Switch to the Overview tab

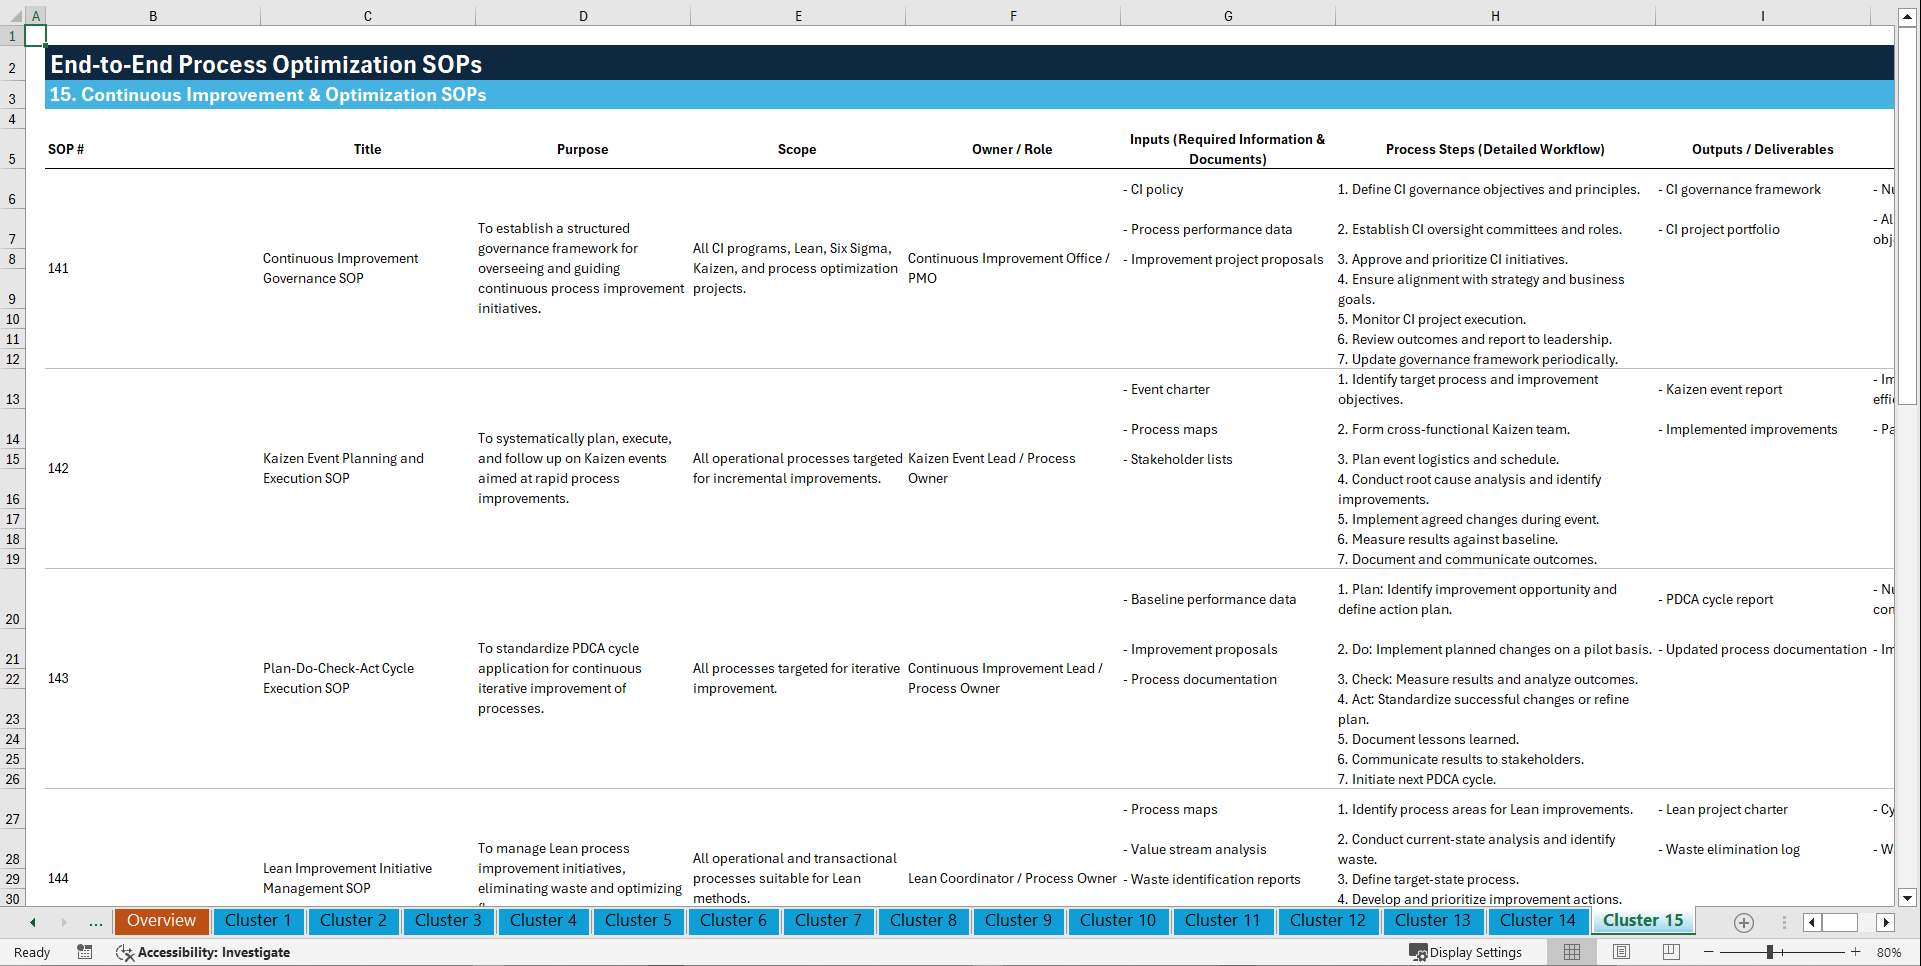tap(161, 921)
